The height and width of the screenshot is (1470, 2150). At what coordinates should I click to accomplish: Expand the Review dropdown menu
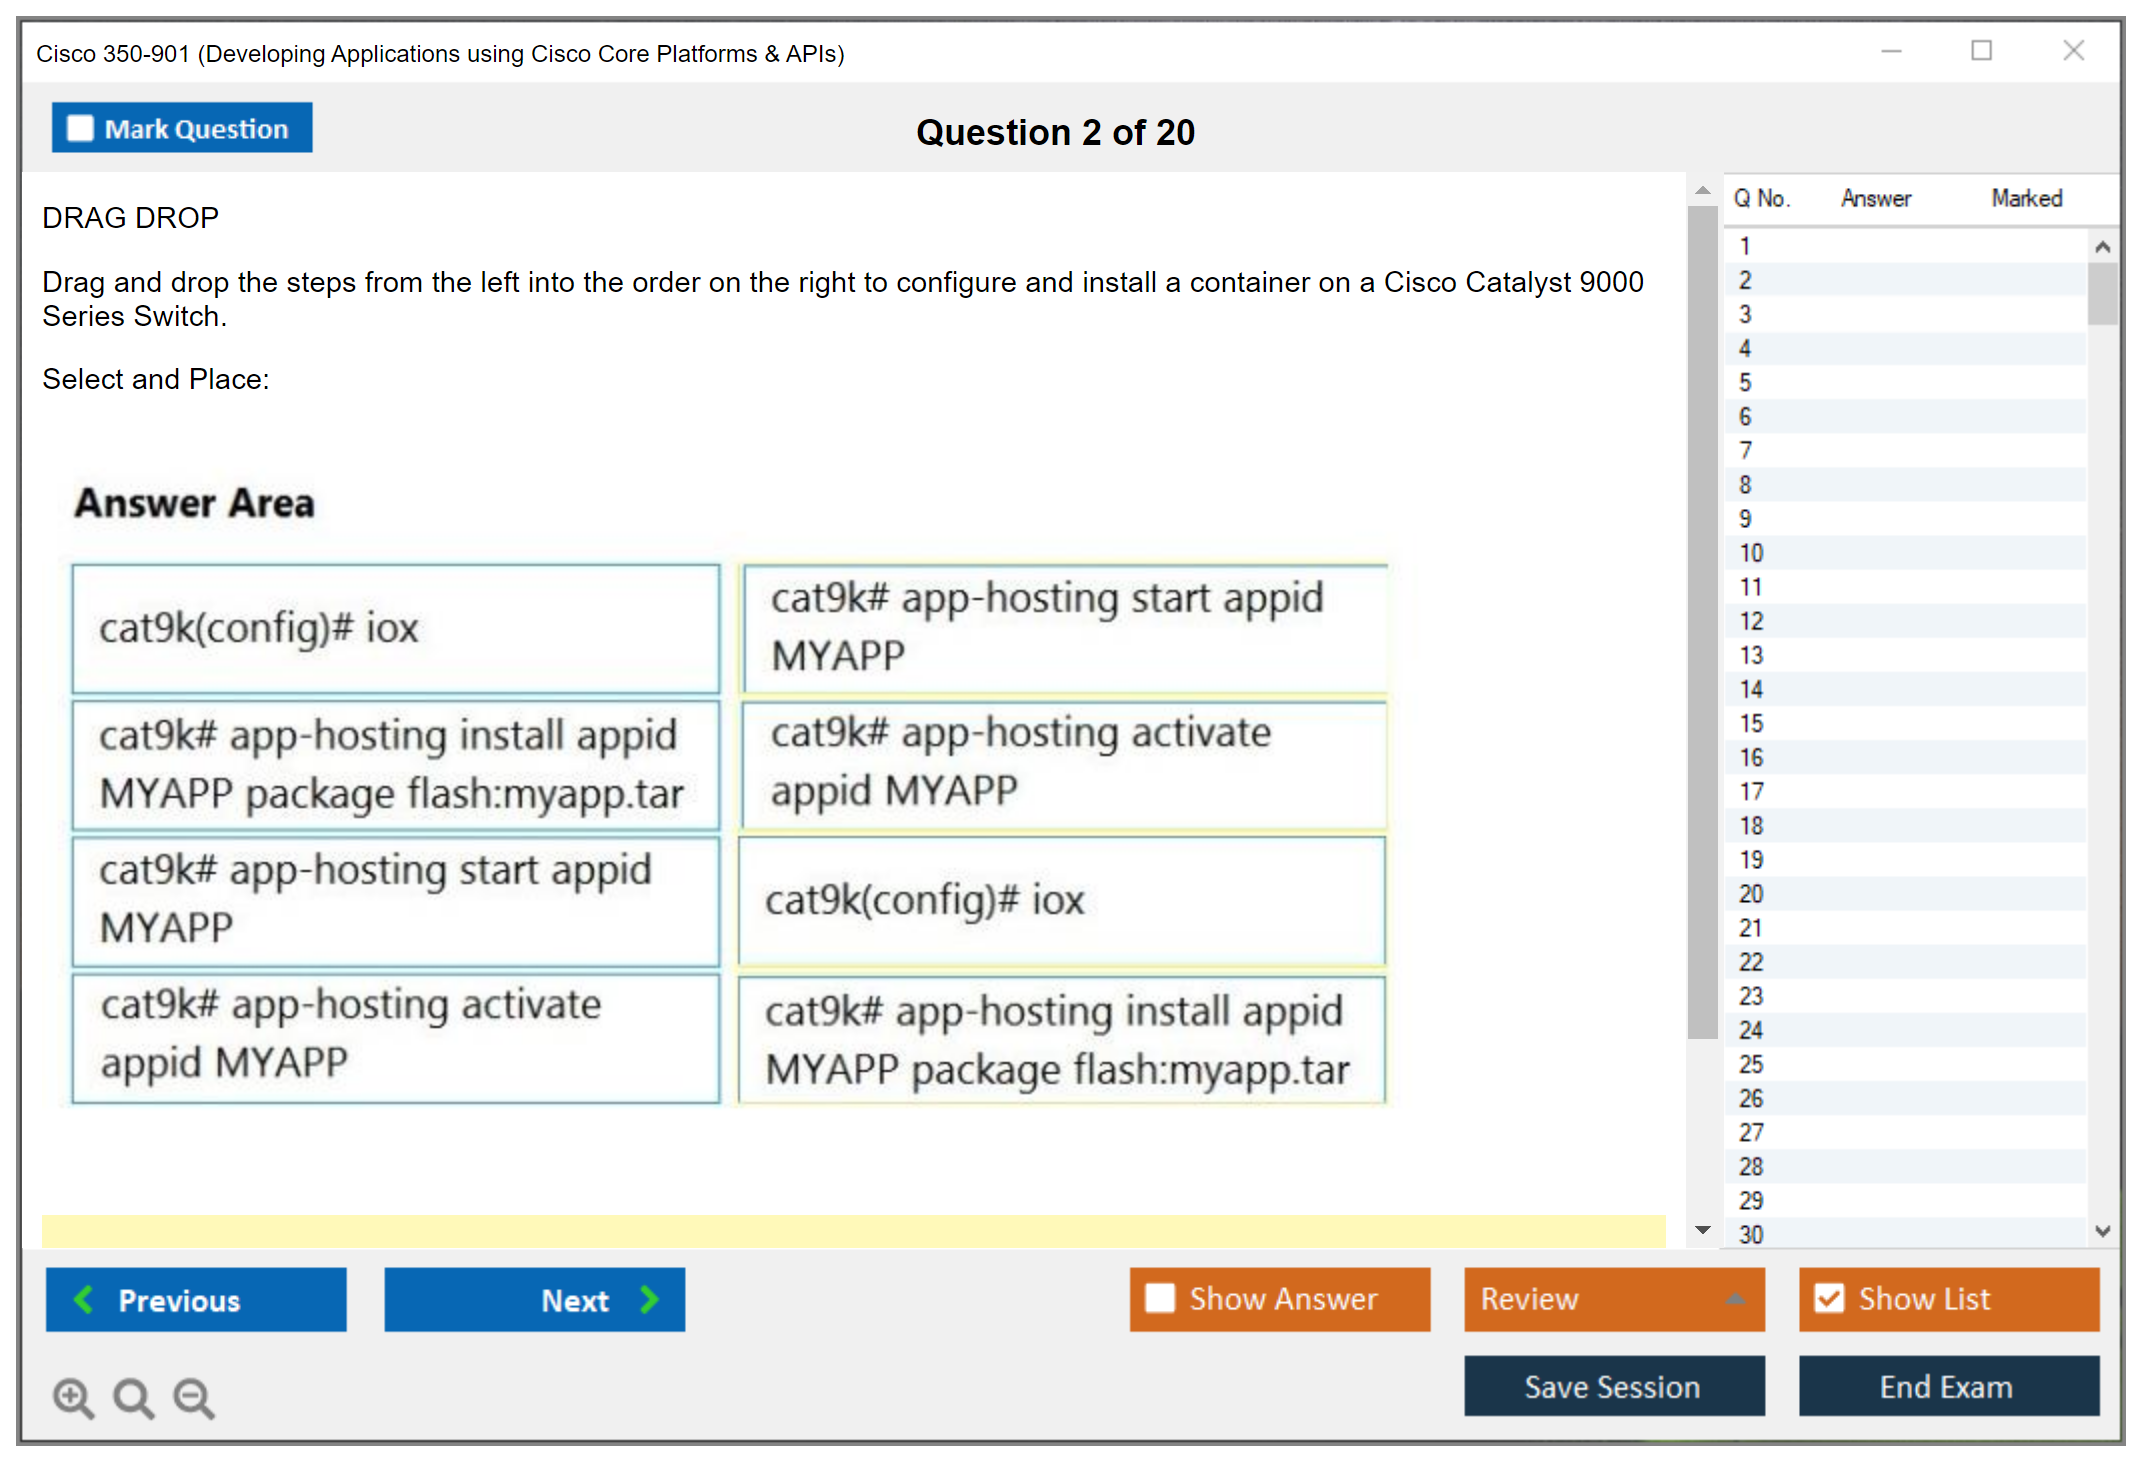1735,1299
